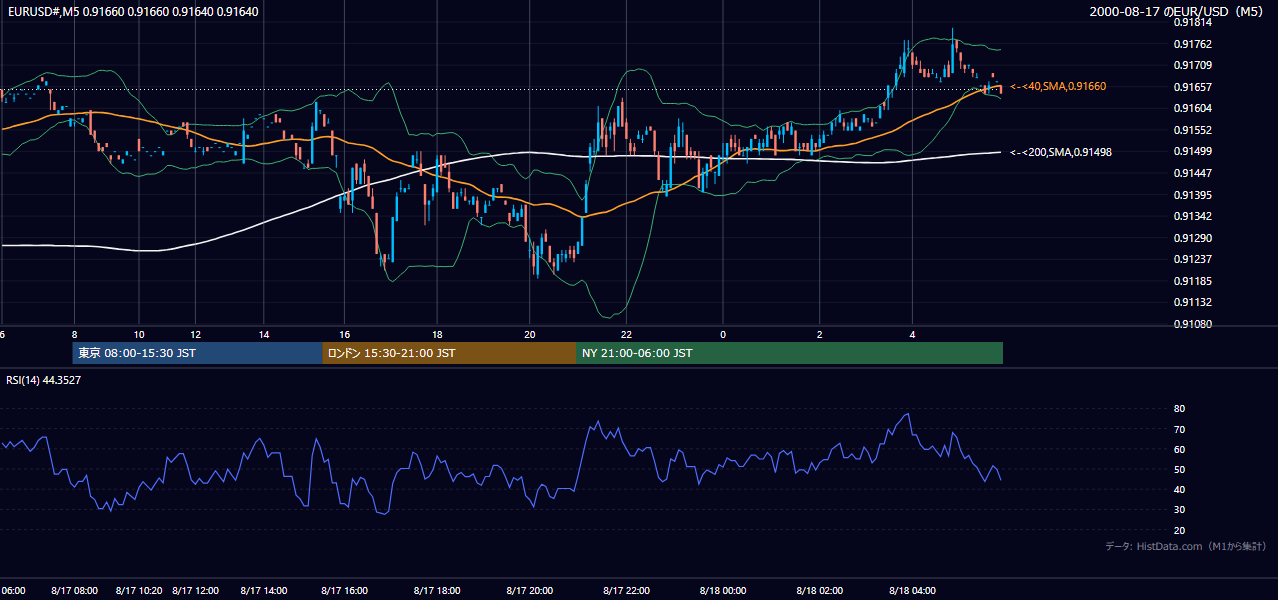Click the 8/17 12:00 time label
Viewport: 1278px width, 600px height.
click(x=196, y=591)
